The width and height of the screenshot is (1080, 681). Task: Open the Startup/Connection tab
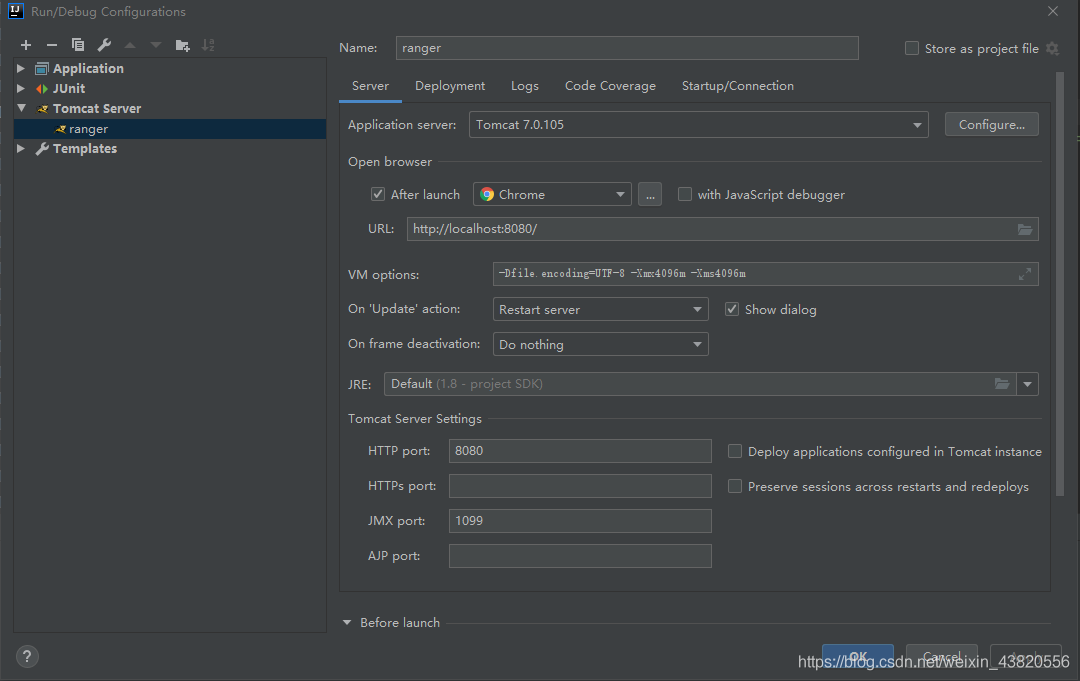point(737,86)
